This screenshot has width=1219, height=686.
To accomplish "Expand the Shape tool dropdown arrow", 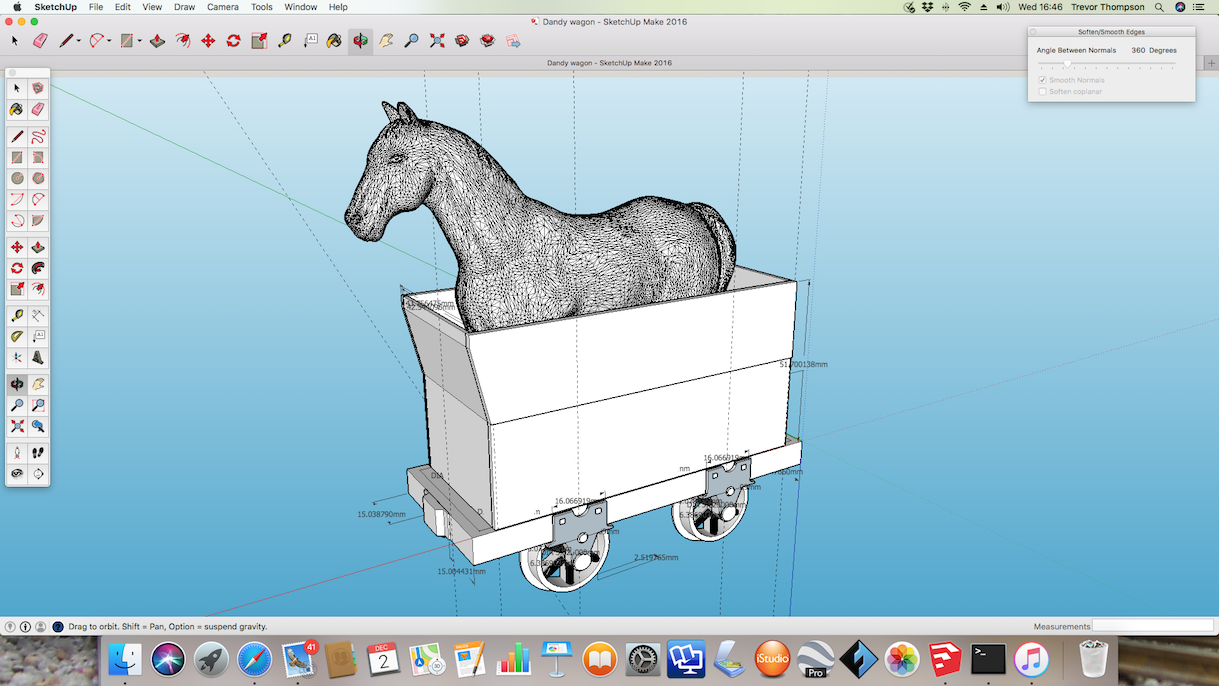I will [140, 41].
